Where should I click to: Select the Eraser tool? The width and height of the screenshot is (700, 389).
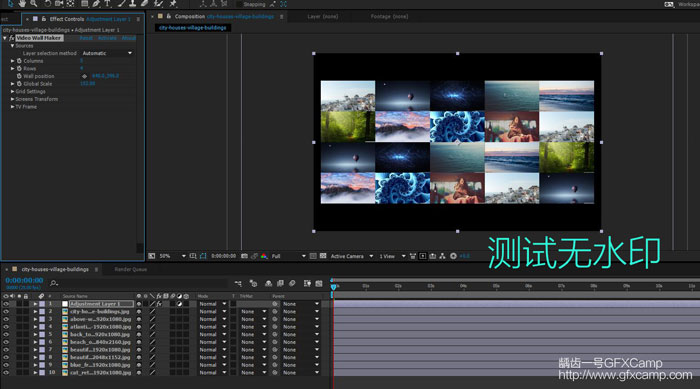[144, 4]
